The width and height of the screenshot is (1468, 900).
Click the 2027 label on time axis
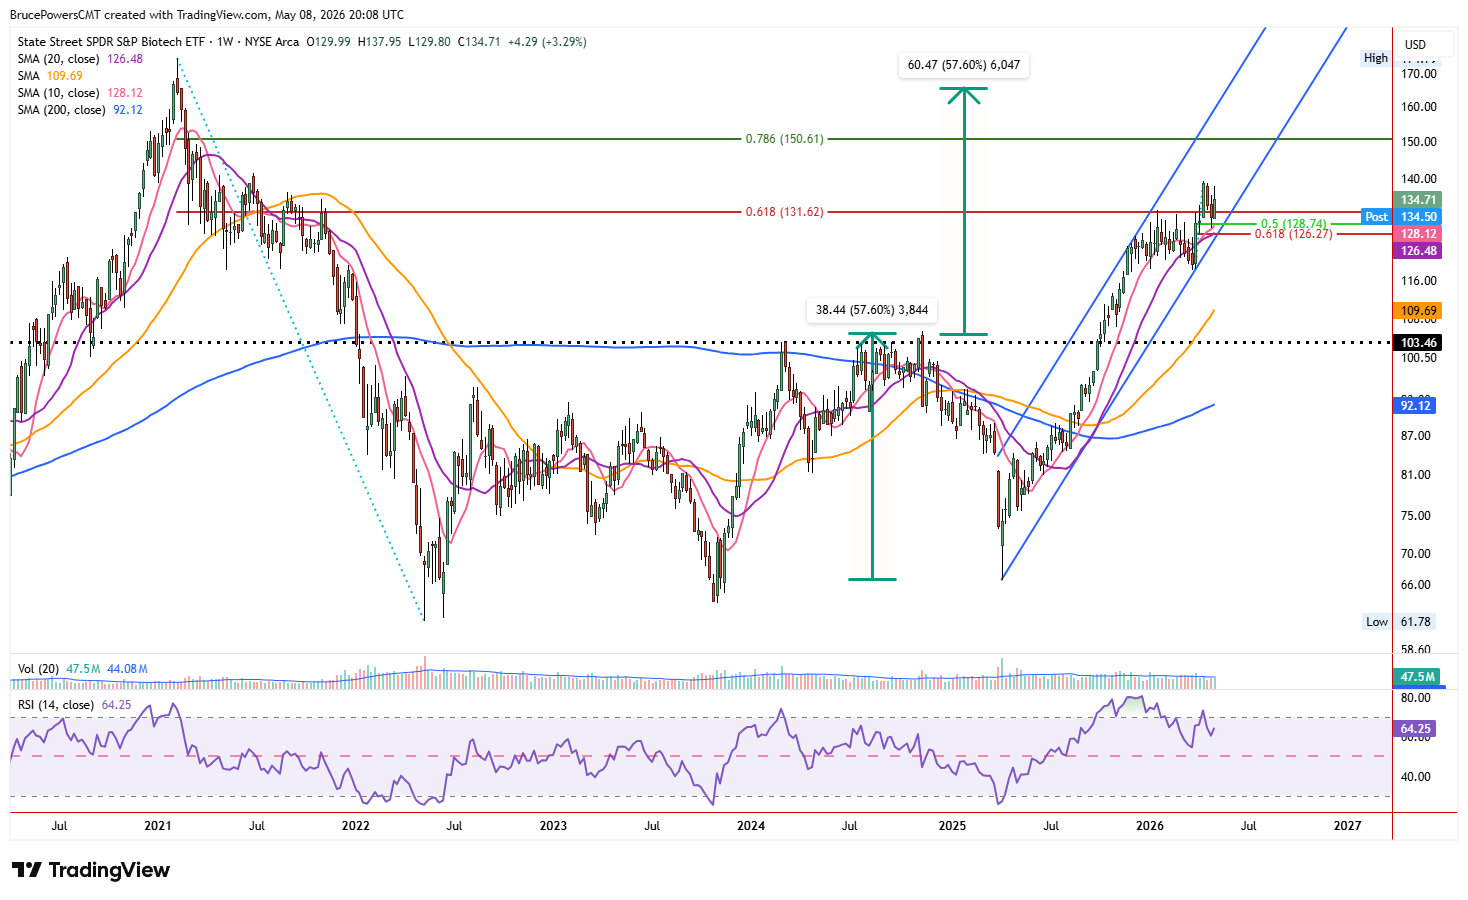1348,826
